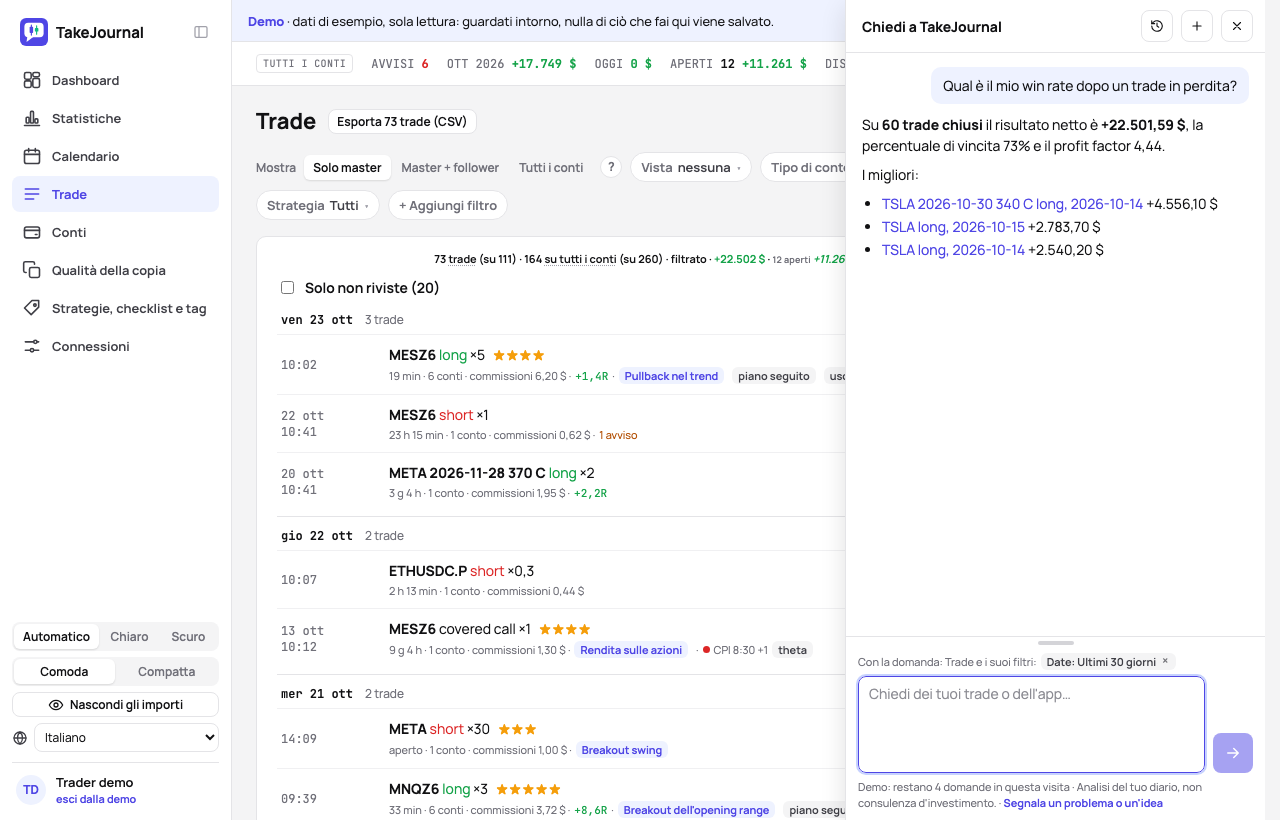This screenshot has width=1280, height=820.
Task: Click '+ Aggiungi filtro' button
Action: [448, 205]
